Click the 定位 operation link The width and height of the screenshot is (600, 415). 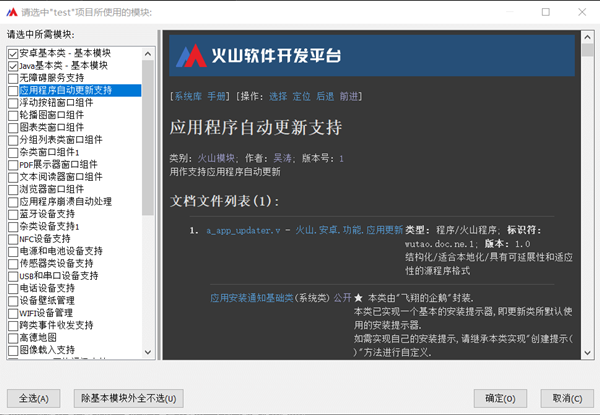(303, 97)
